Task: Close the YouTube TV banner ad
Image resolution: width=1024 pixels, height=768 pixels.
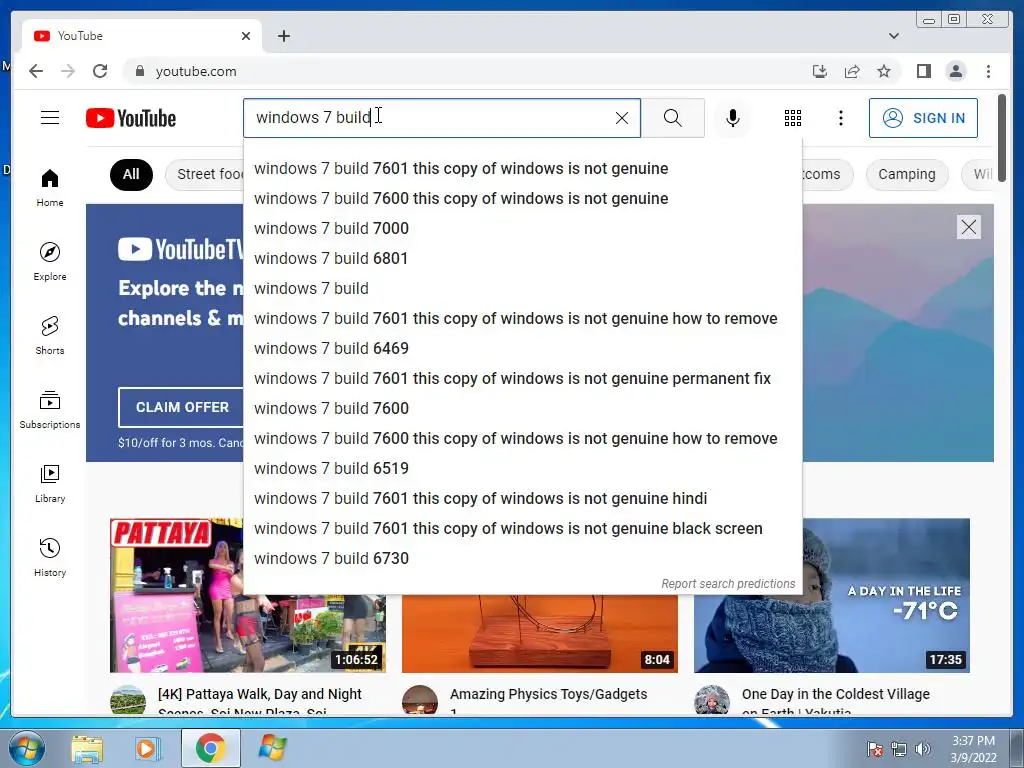Action: (x=968, y=227)
